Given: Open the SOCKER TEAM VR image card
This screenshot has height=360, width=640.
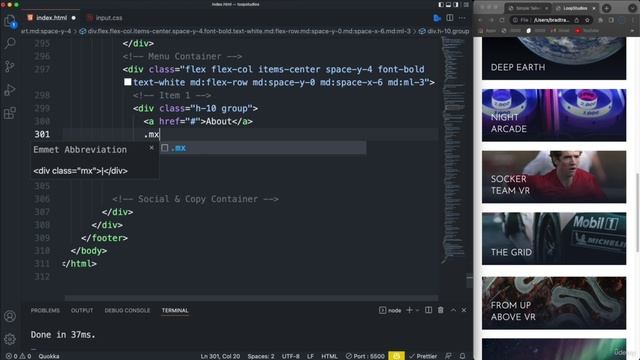Looking at the screenshot, I should 554,177.
